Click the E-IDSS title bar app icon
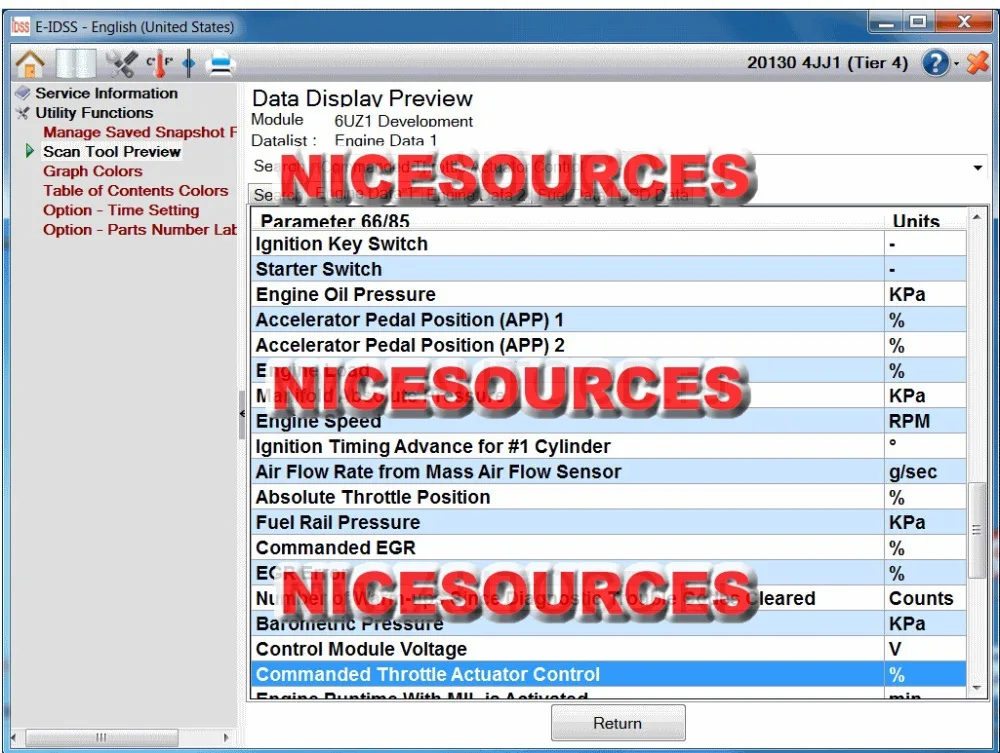 click(20, 27)
